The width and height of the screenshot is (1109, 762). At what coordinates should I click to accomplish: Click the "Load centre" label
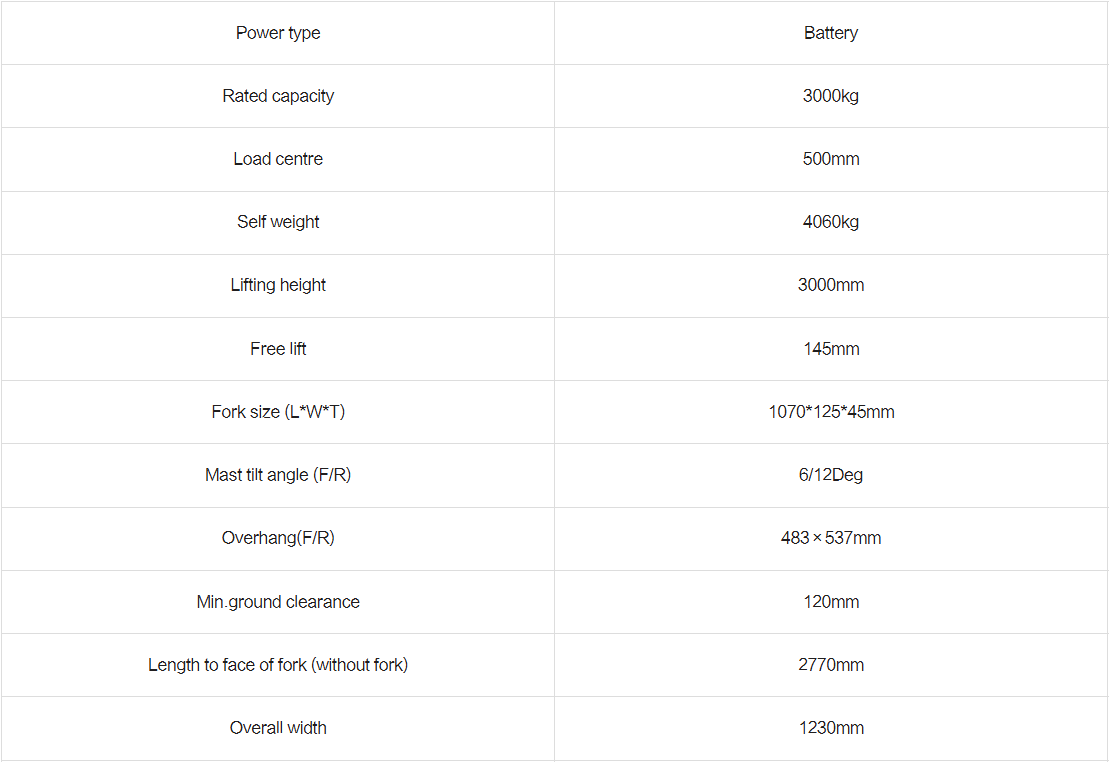tap(278, 159)
